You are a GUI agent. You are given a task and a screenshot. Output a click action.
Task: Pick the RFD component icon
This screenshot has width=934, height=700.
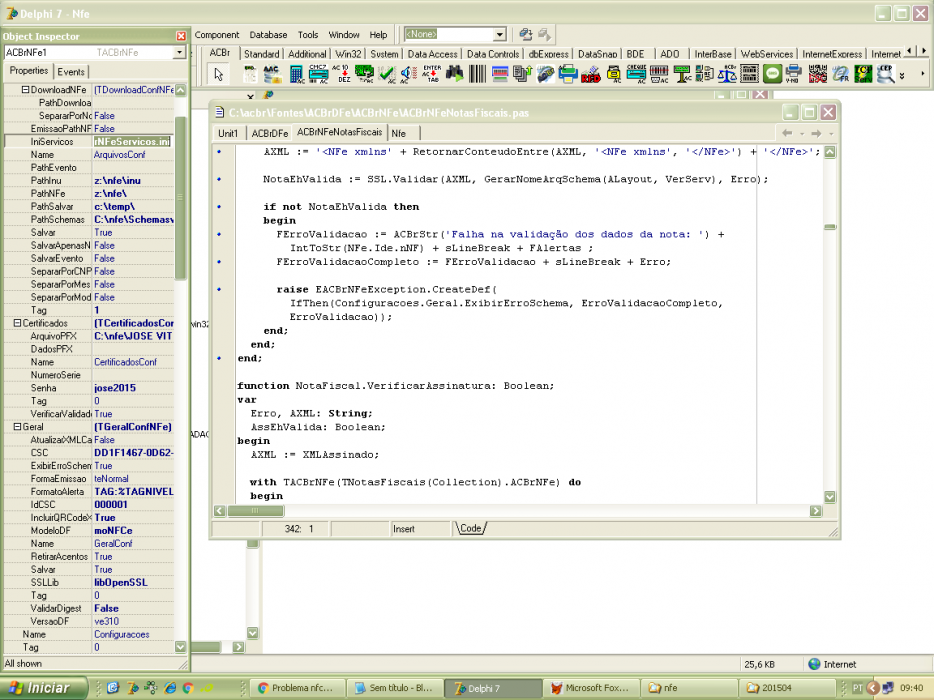[x=591, y=74]
